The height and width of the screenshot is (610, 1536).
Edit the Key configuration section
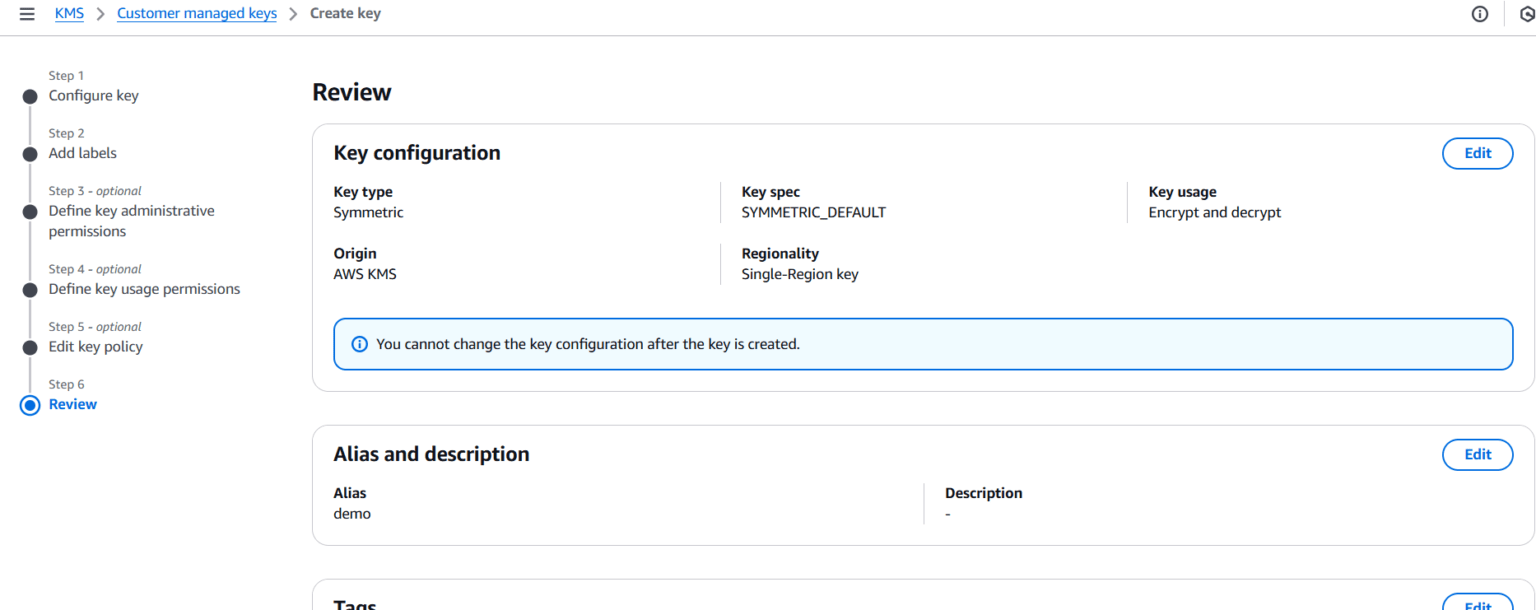tap(1477, 153)
